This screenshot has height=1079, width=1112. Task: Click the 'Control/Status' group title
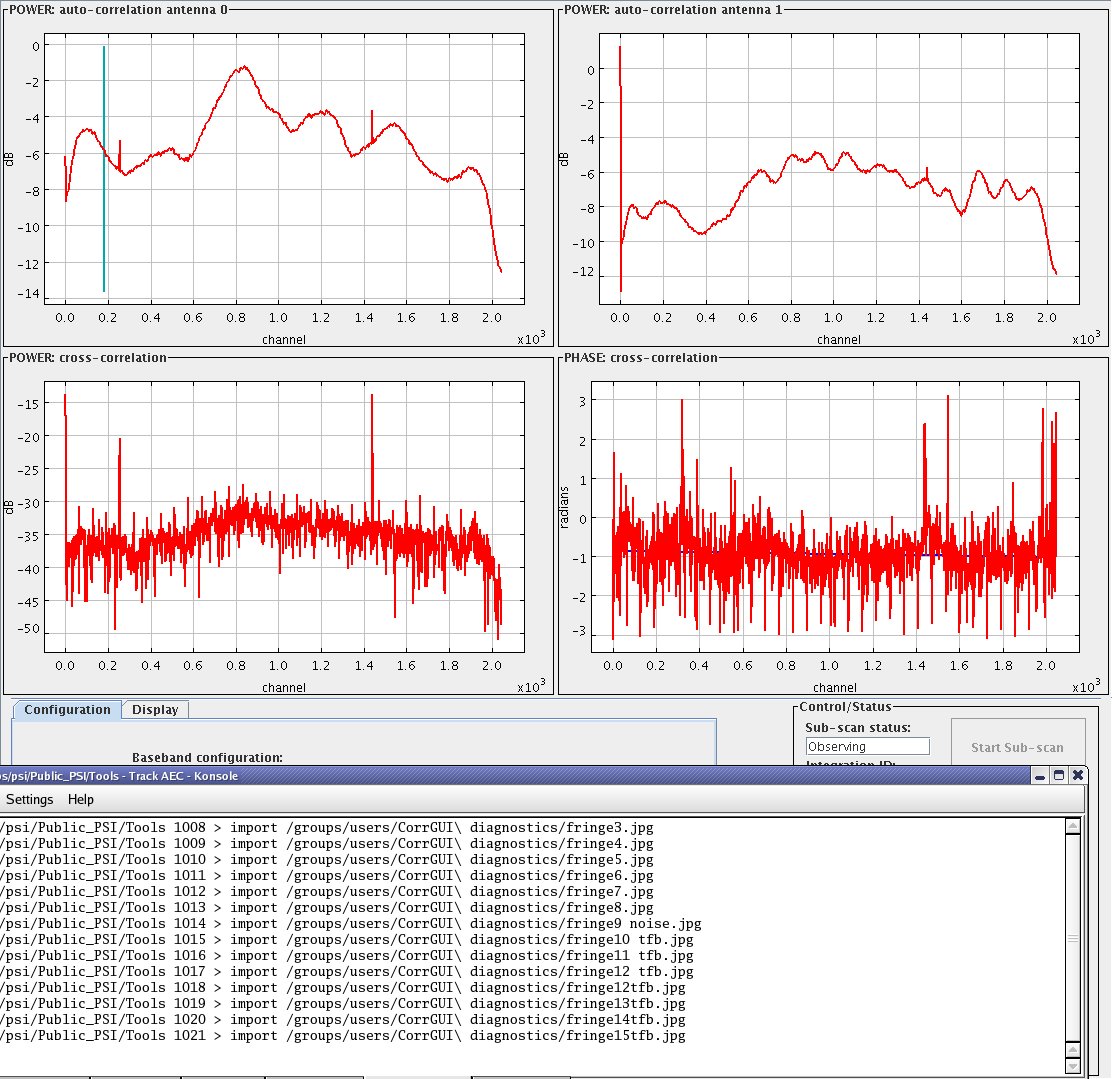(x=845, y=707)
